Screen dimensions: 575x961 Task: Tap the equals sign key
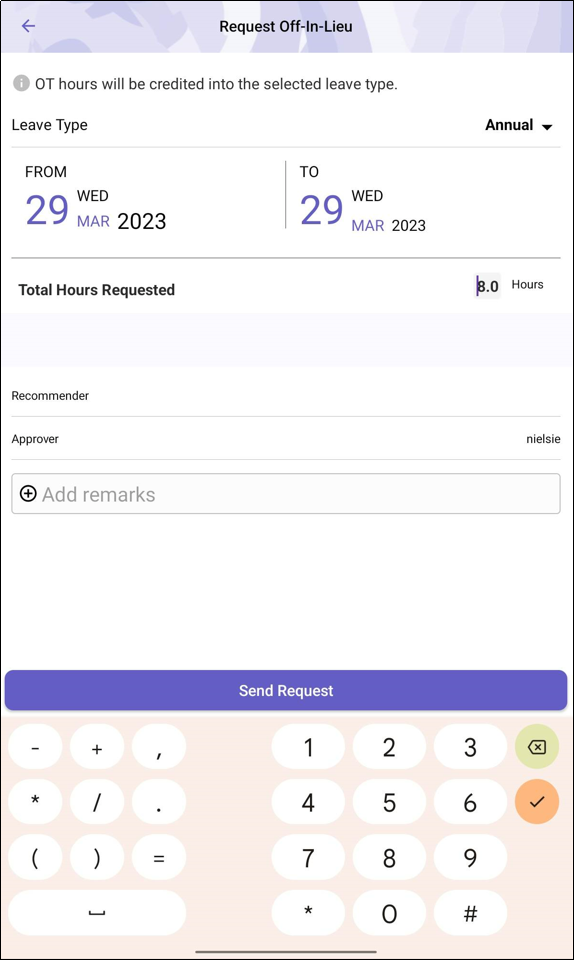[x=159, y=857]
